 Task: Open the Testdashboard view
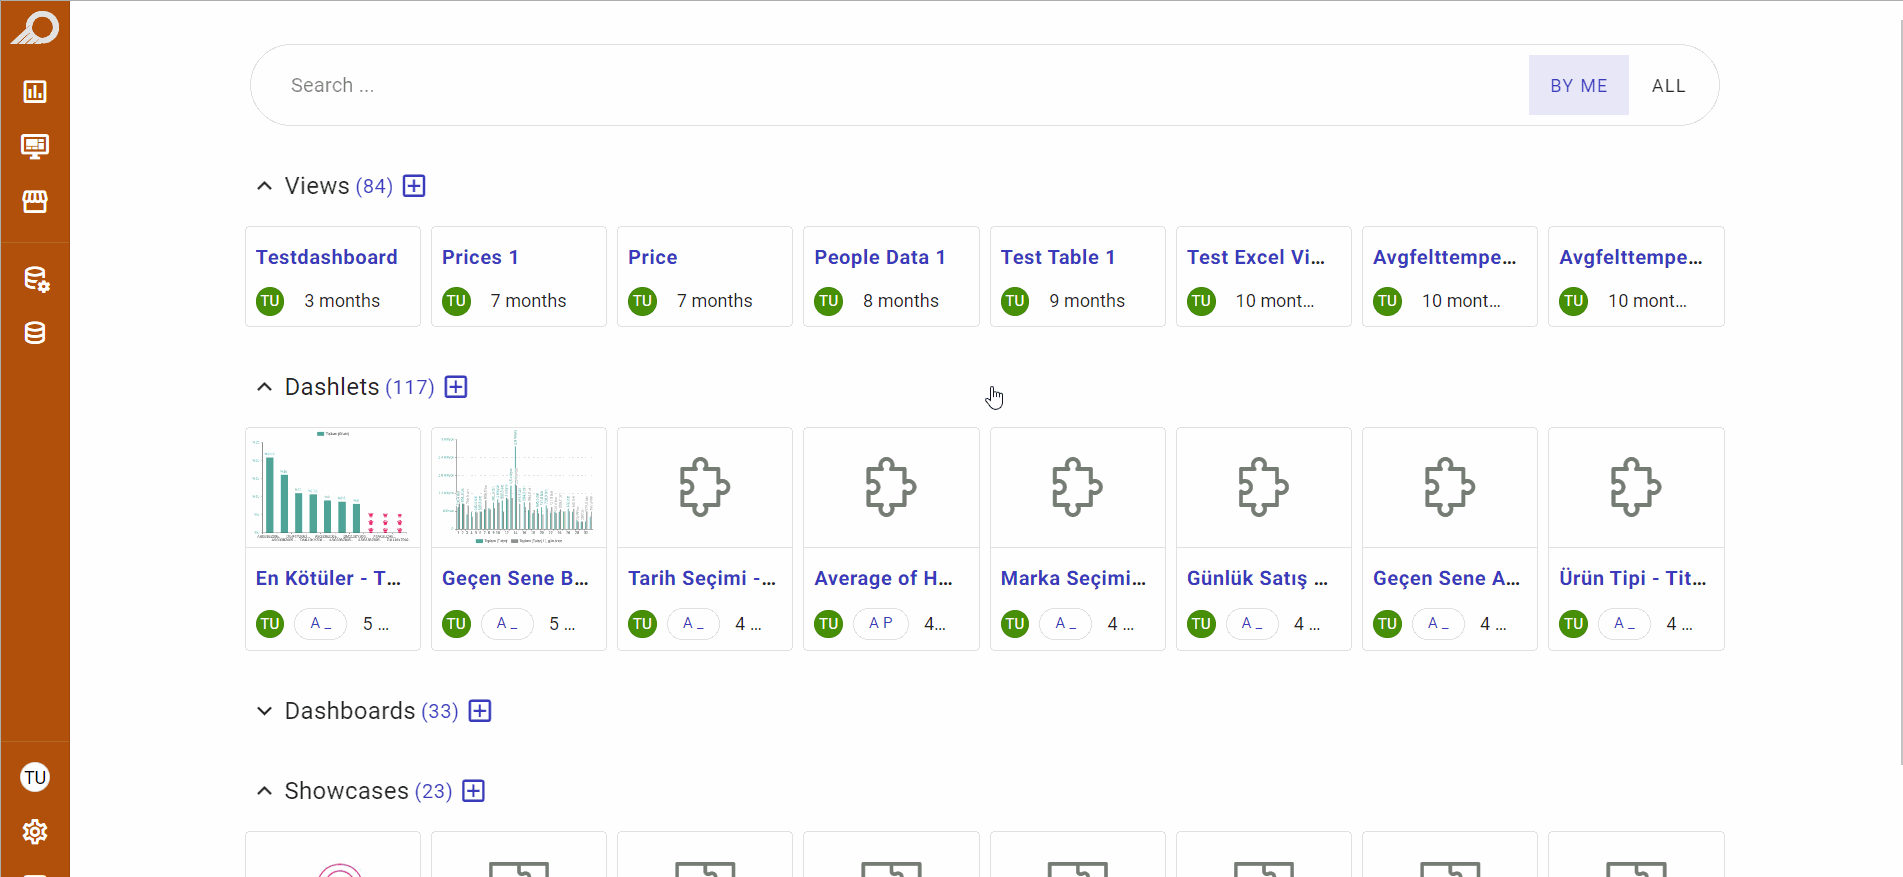[333, 276]
